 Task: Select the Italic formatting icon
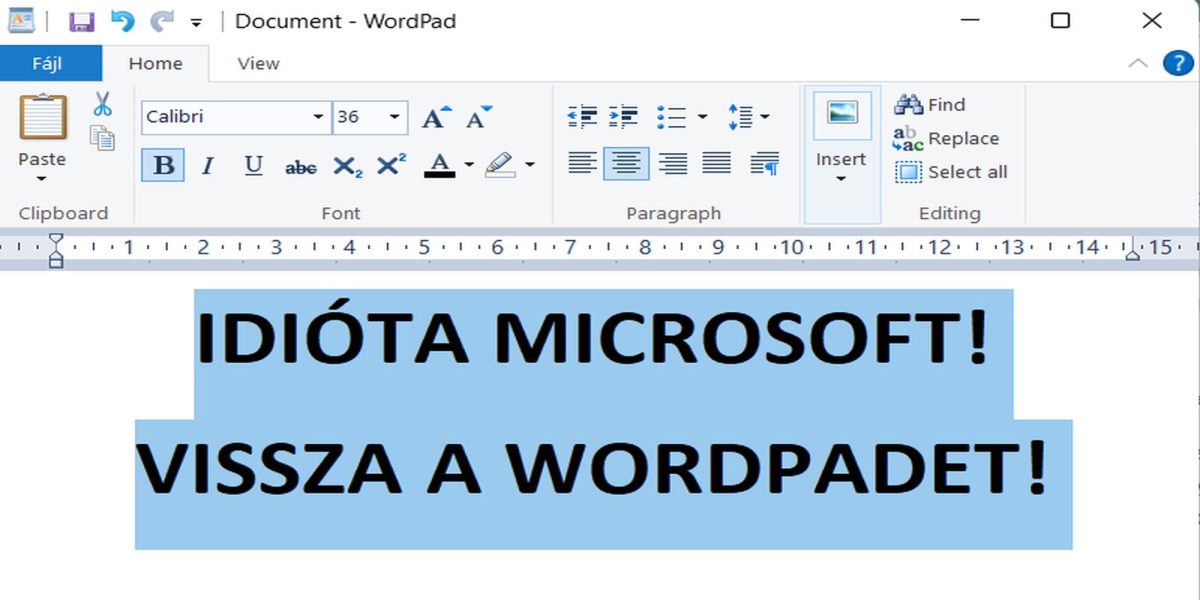pyautogui.click(x=207, y=165)
